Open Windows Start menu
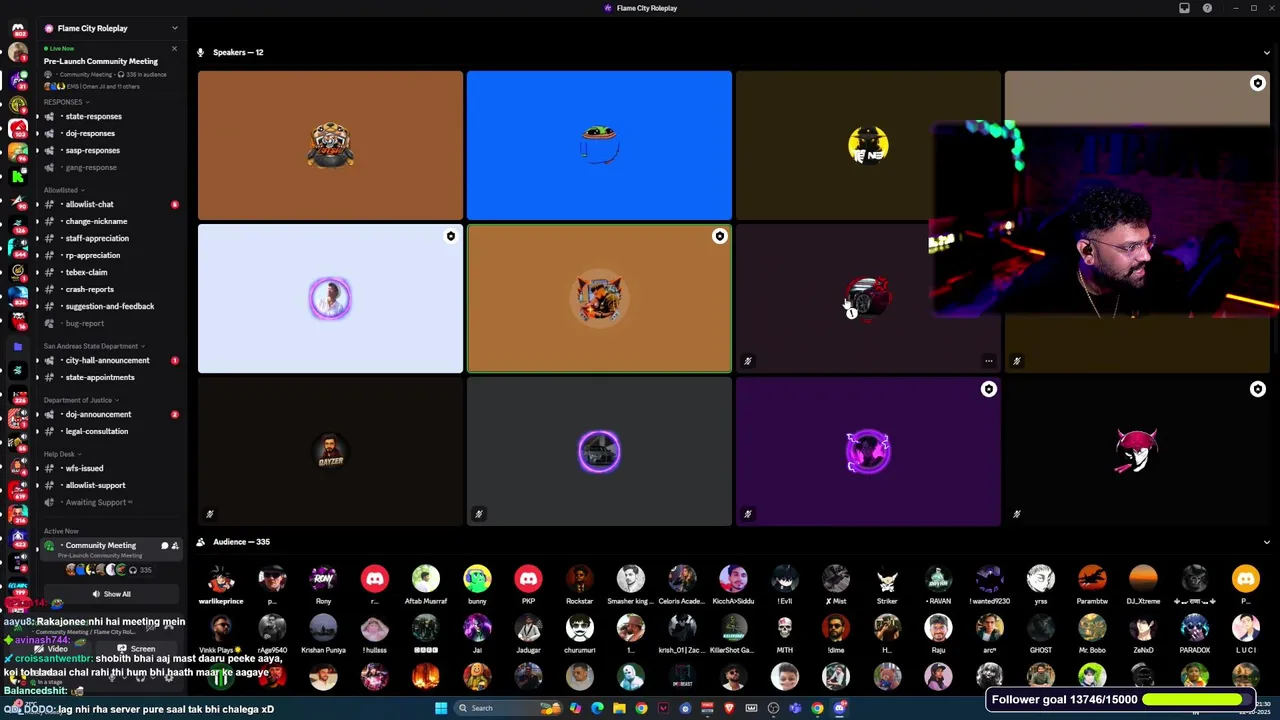 [x=441, y=708]
